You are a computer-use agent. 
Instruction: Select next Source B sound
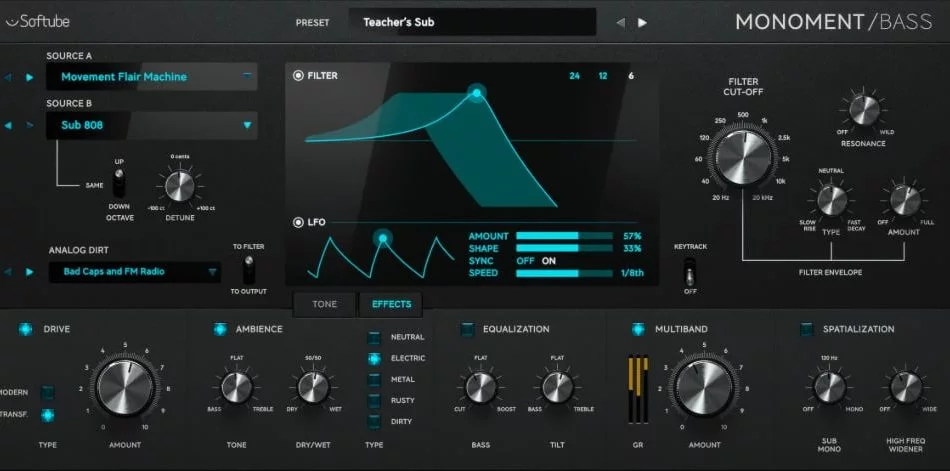click(29, 125)
